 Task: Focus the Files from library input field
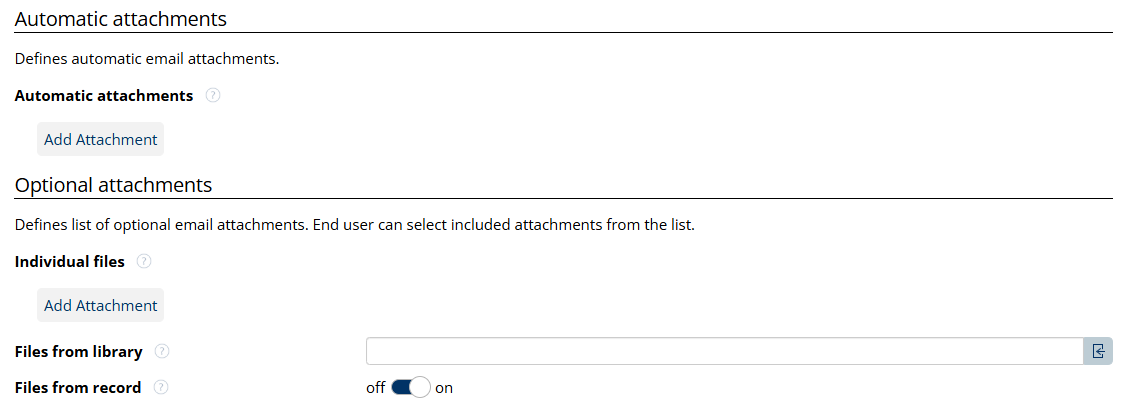(x=724, y=351)
